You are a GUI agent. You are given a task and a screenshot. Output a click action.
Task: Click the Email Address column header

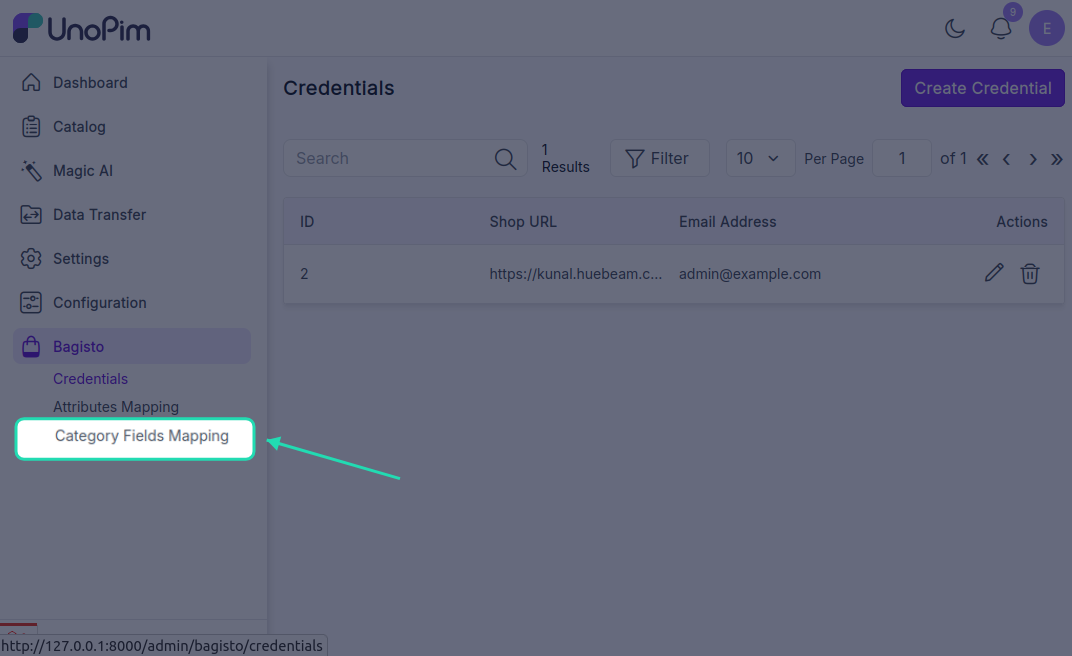pos(727,222)
